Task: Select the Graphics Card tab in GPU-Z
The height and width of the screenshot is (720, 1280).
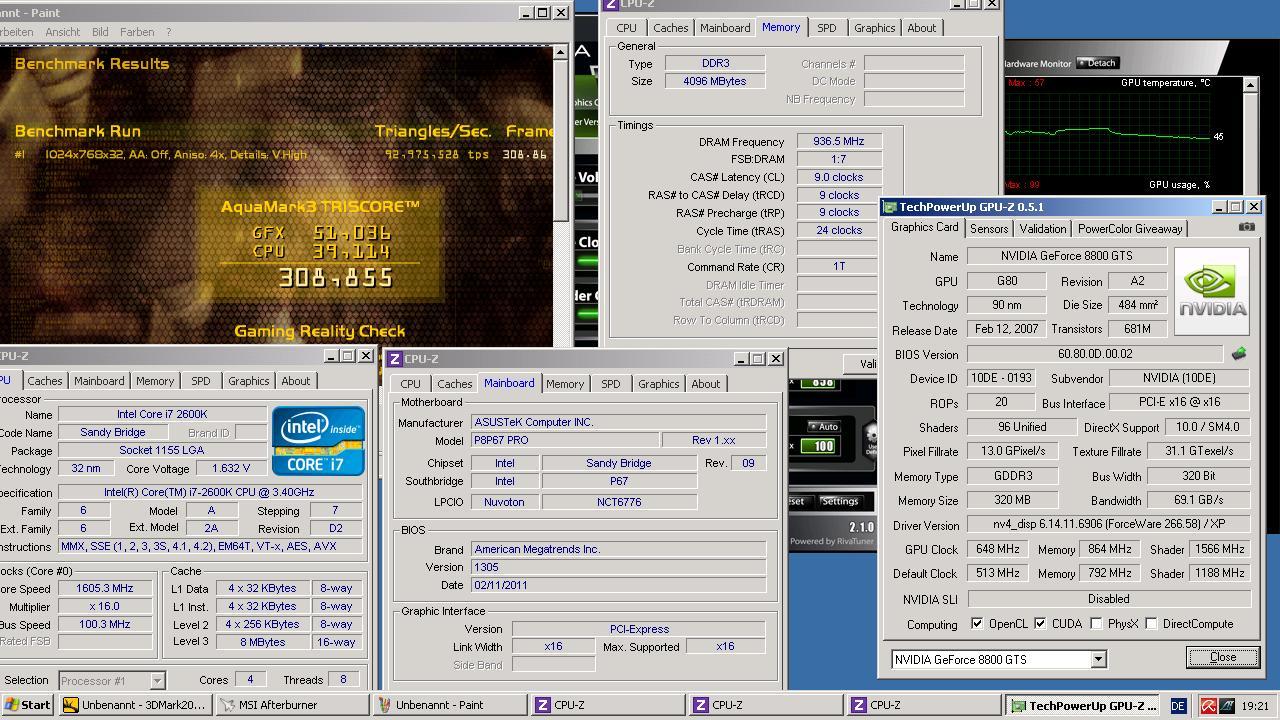Action: point(925,227)
